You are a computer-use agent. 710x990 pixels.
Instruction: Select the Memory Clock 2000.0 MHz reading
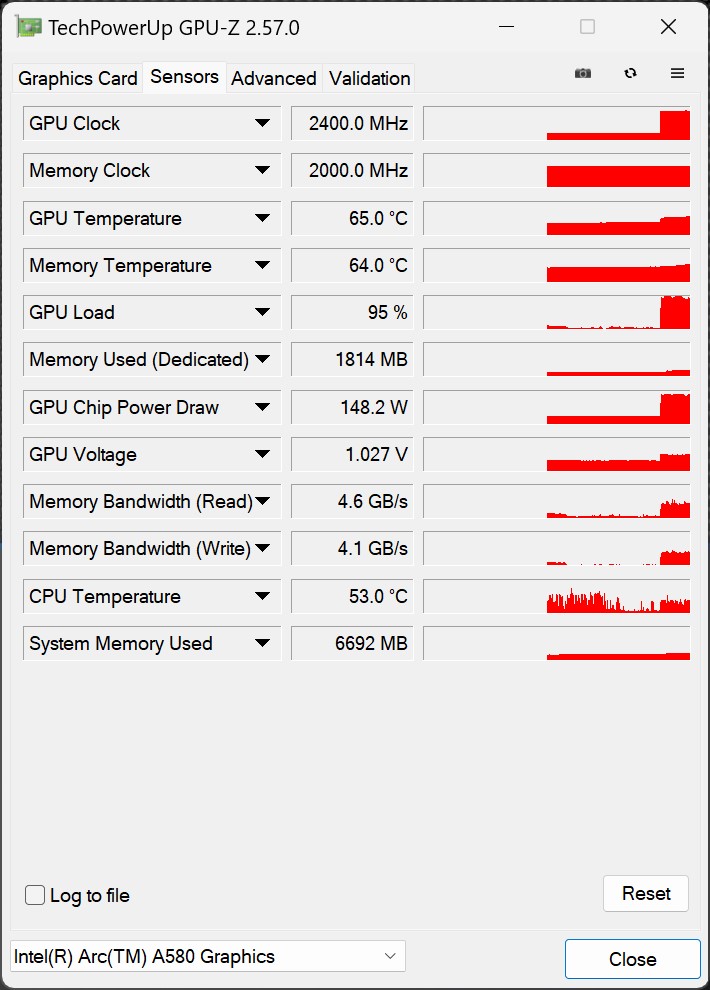352,170
